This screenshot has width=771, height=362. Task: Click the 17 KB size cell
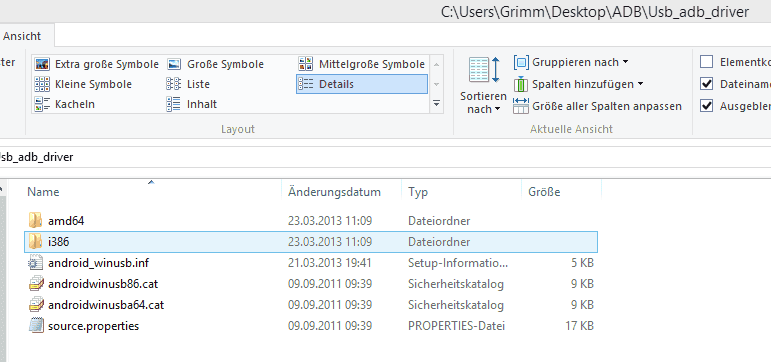580,326
